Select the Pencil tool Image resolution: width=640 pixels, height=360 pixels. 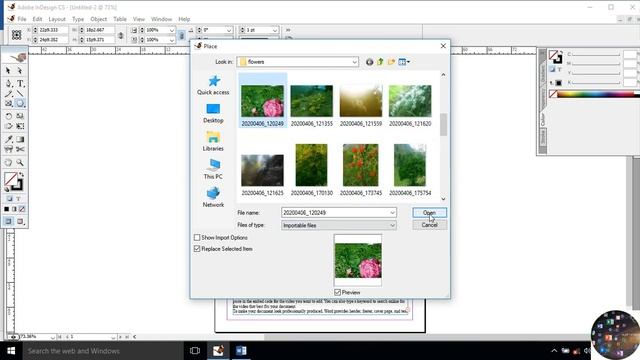tap(8, 94)
